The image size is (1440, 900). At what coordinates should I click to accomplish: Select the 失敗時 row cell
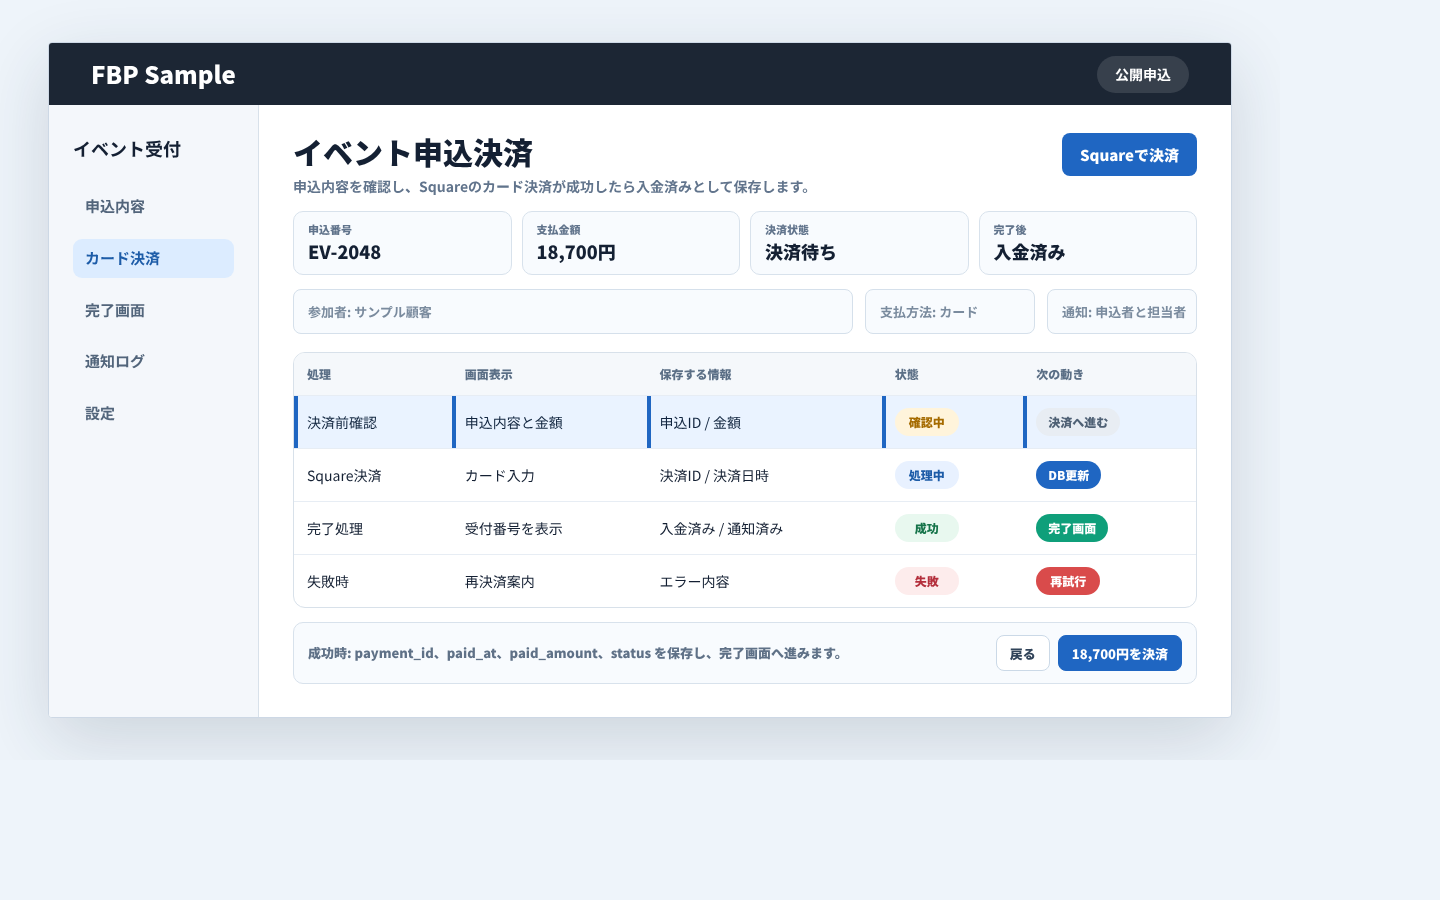coord(373,581)
